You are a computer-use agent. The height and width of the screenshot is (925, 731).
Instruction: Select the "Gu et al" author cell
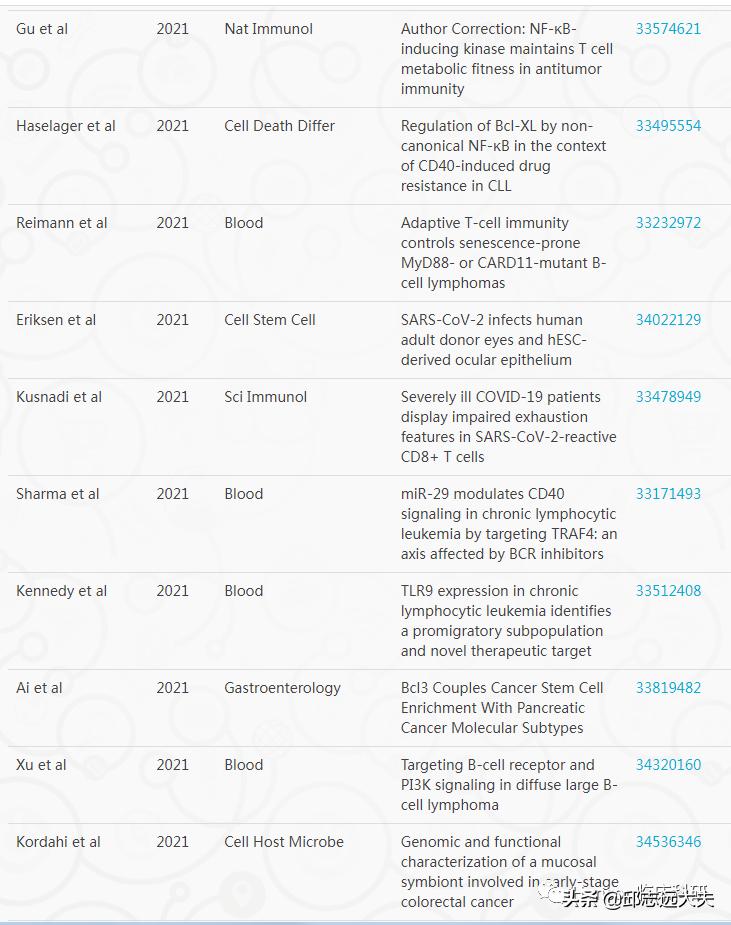point(42,29)
